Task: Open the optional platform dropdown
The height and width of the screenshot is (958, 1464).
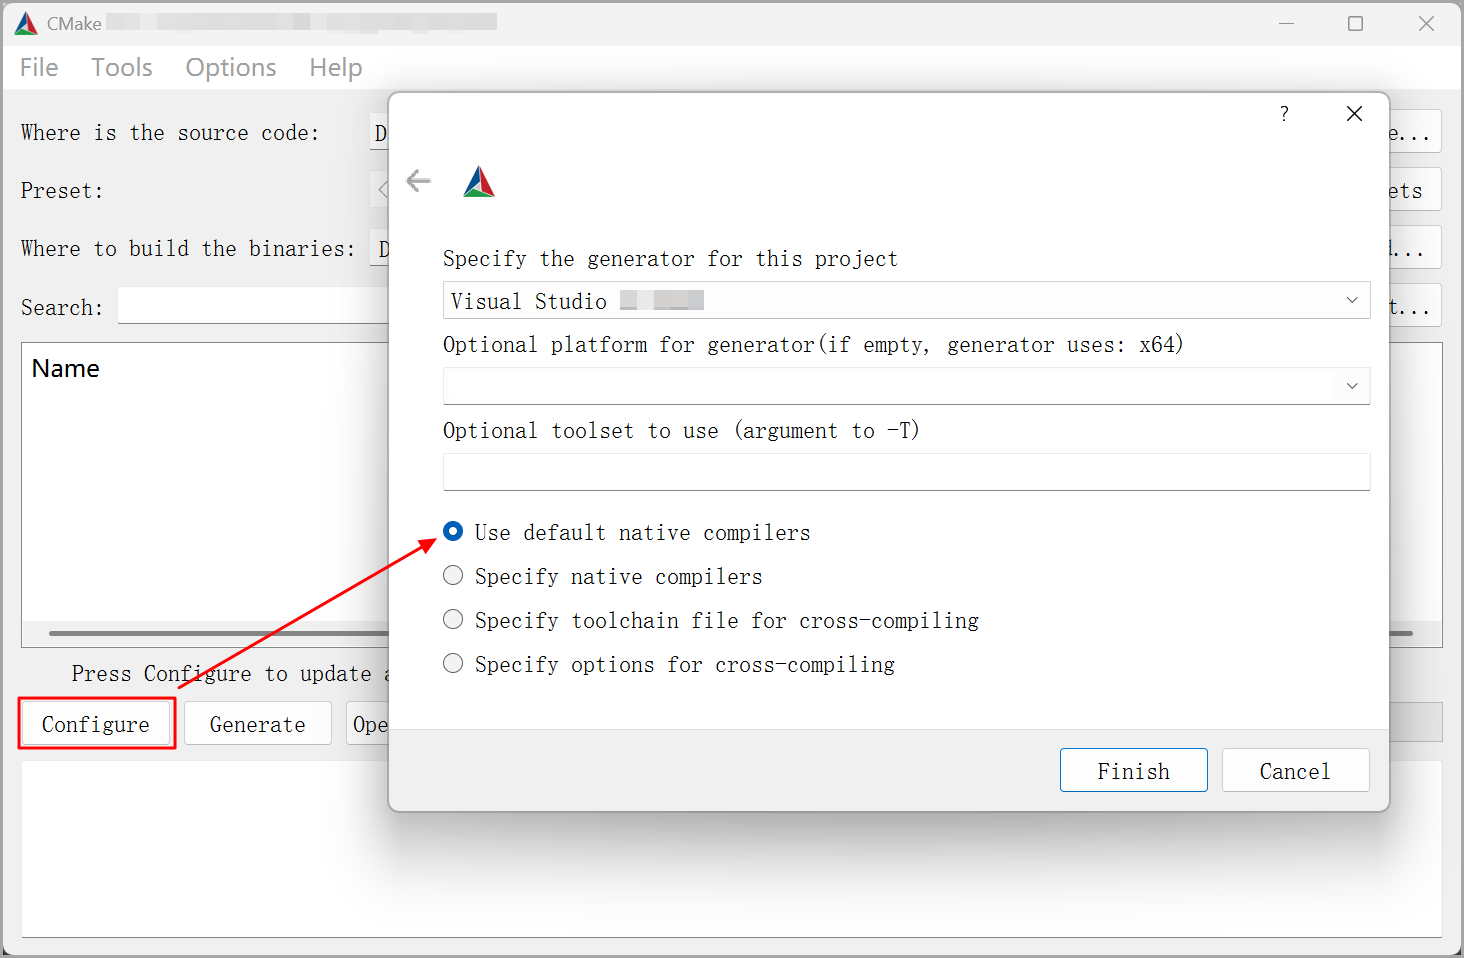Action: point(906,386)
